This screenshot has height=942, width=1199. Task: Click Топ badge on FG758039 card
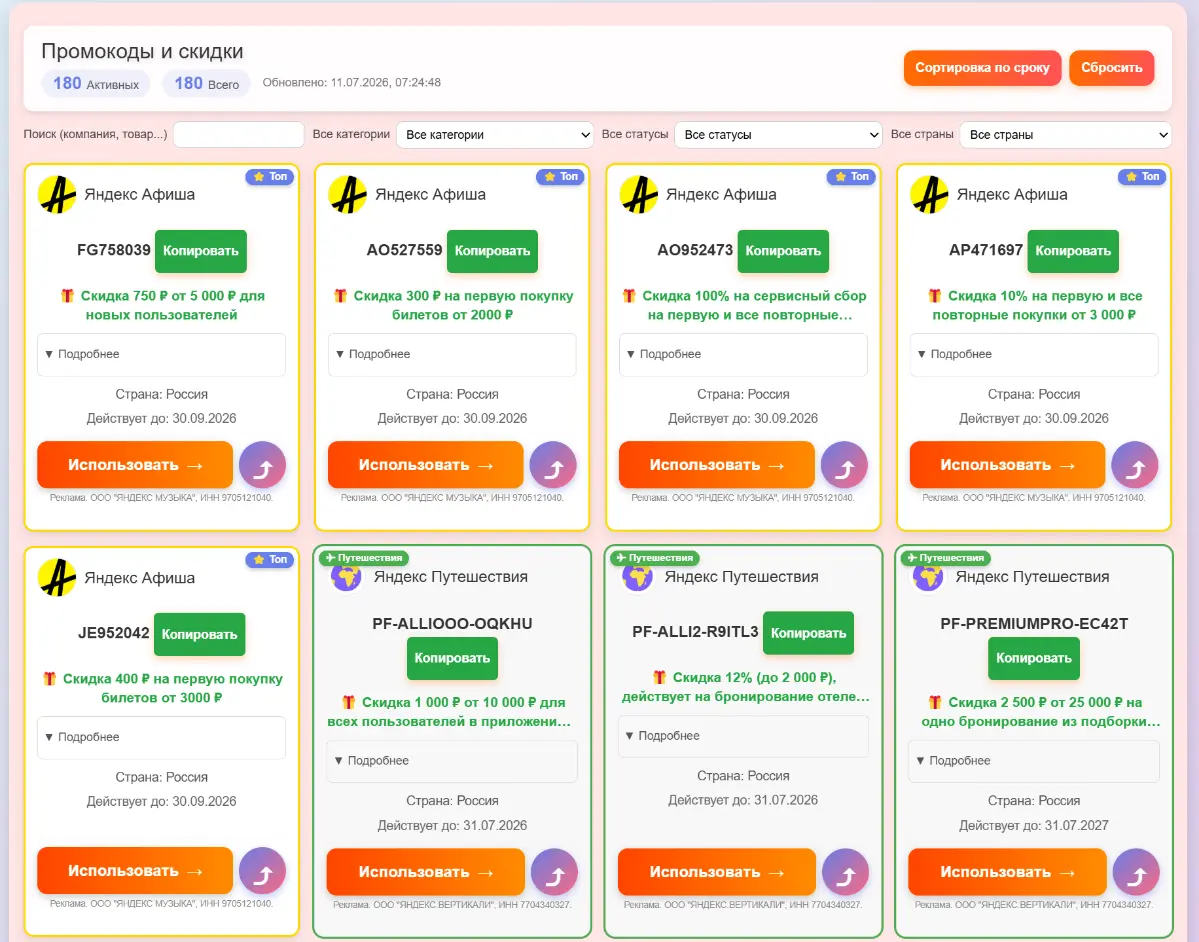coord(270,177)
